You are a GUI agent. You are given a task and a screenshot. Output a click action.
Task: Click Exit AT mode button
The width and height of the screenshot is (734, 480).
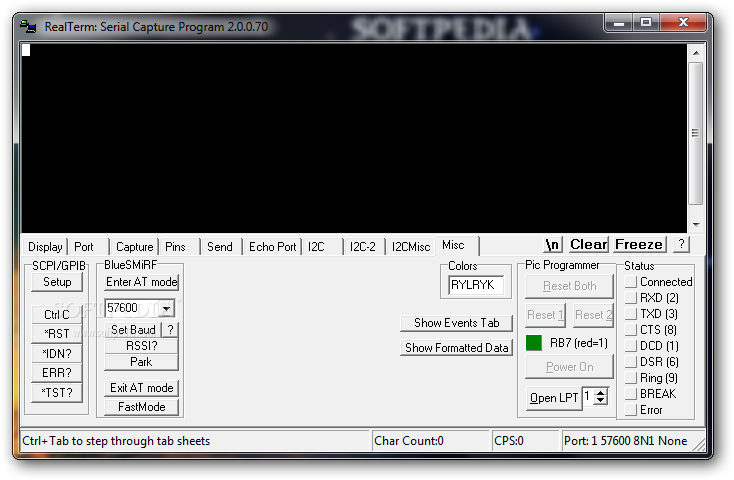click(x=141, y=388)
